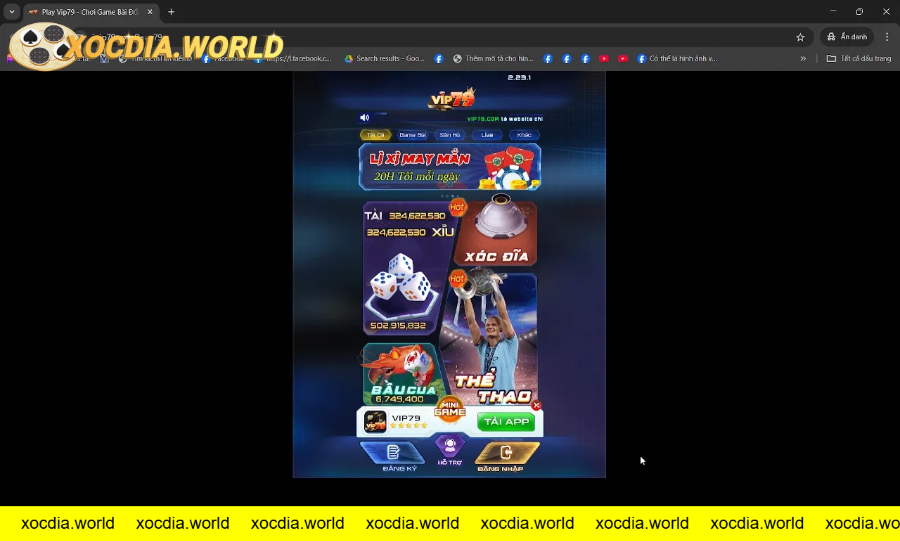This screenshot has width=900, height=541.
Task: Show hidden bookmarks with the double chevron
Action: coord(803,59)
